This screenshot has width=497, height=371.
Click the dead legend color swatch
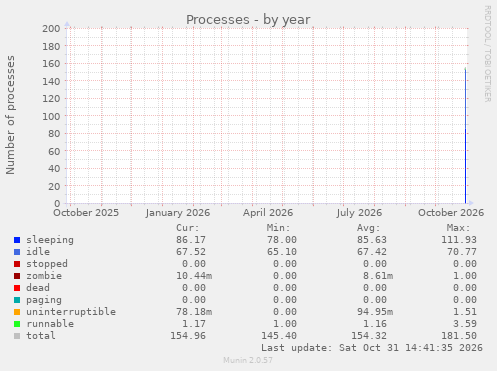click(17, 288)
